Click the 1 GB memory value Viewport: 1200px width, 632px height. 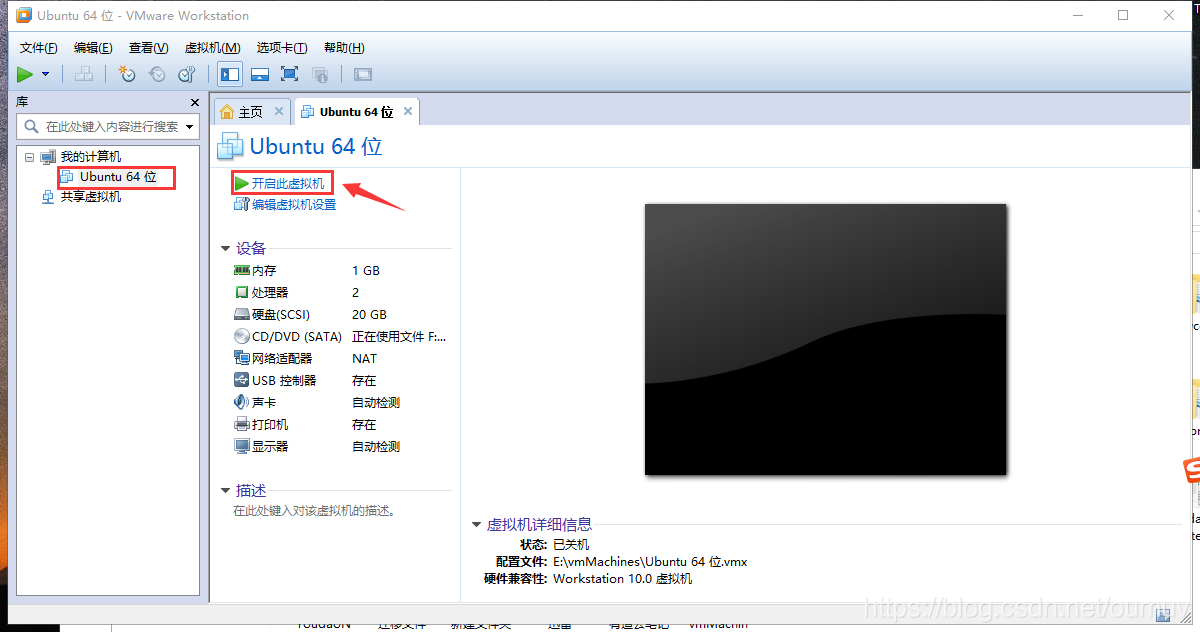point(366,271)
